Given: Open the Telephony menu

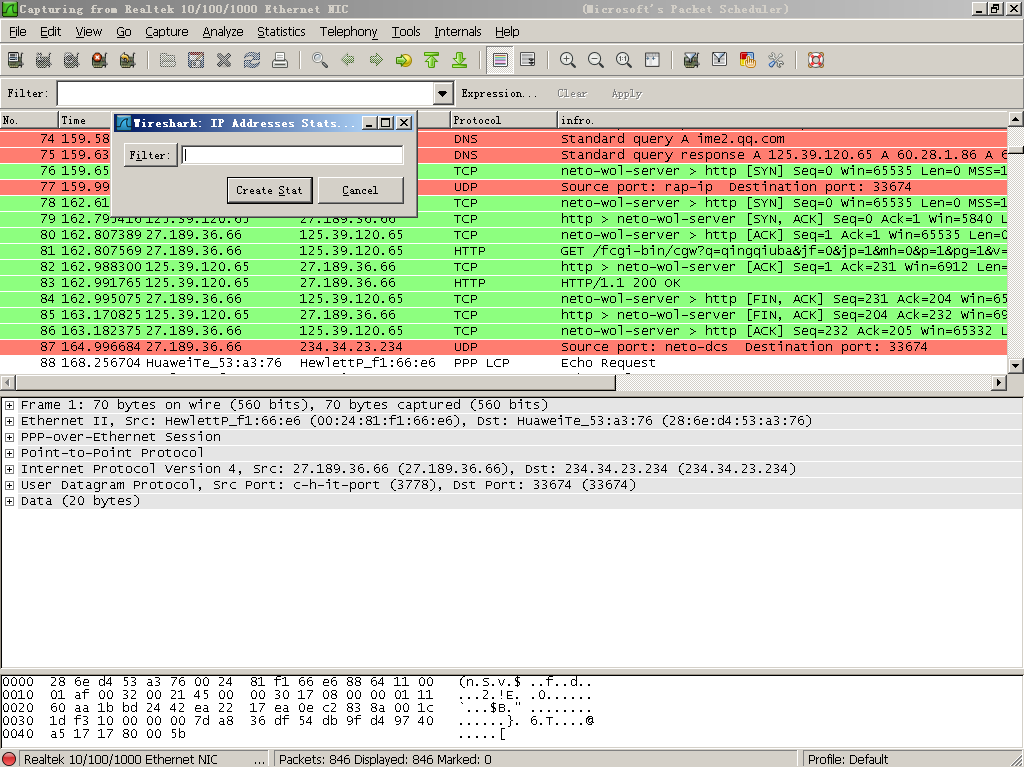Looking at the screenshot, I should 349,31.
